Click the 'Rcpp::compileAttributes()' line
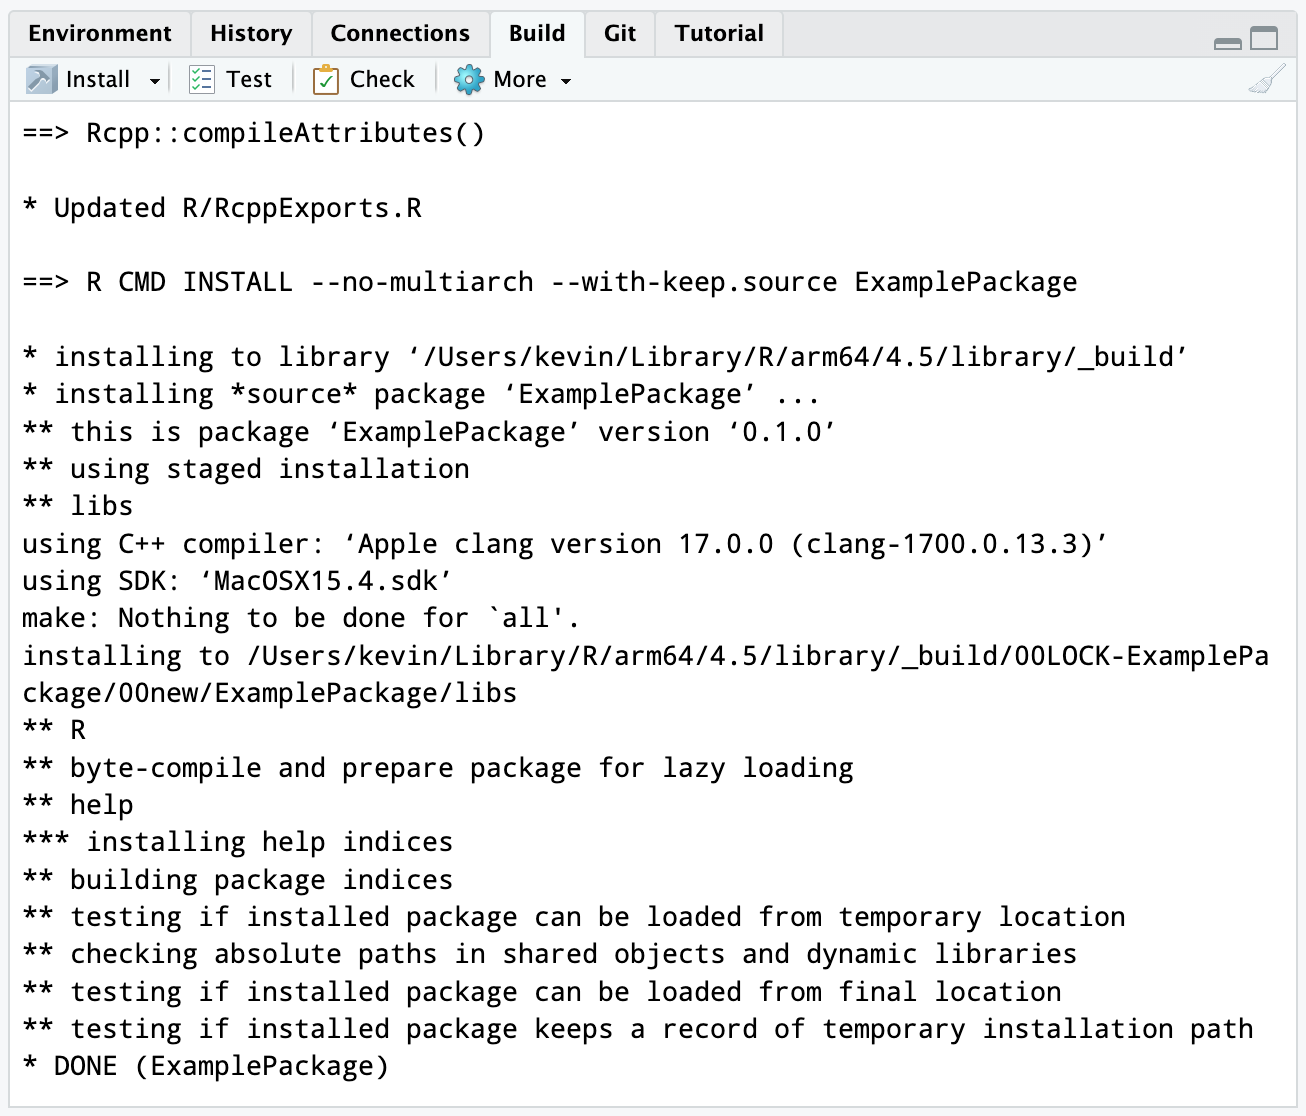This screenshot has width=1306, height=1116. click(x=254, y=133)
